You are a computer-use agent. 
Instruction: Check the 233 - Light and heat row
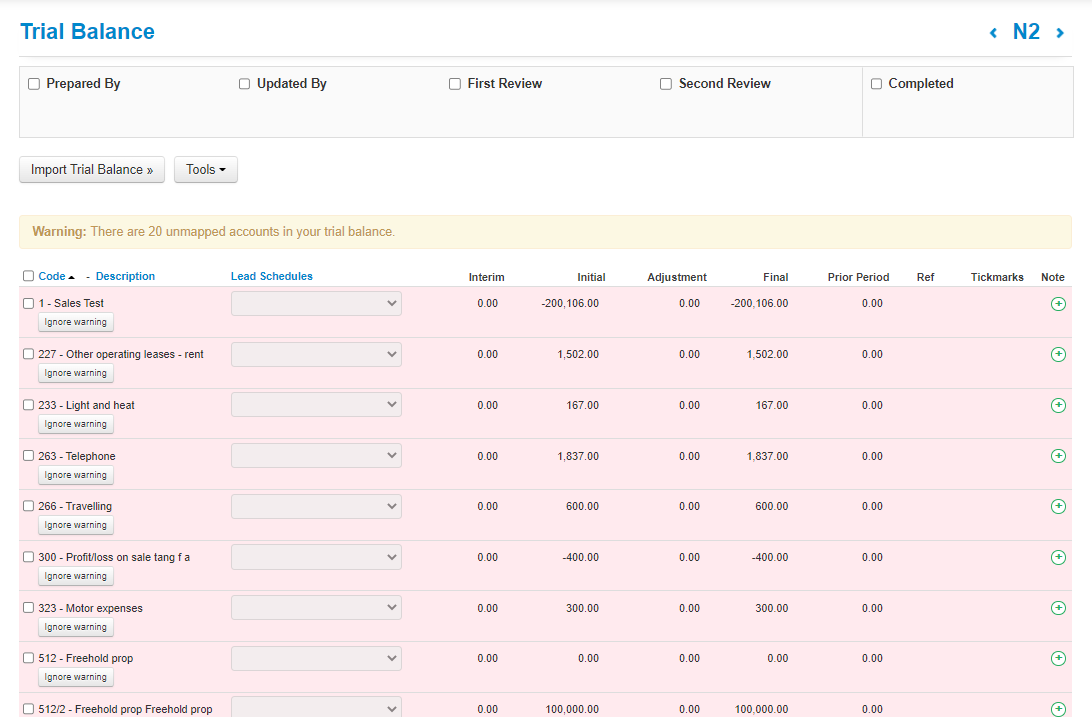pyautogui.click(x=29, y=404)
